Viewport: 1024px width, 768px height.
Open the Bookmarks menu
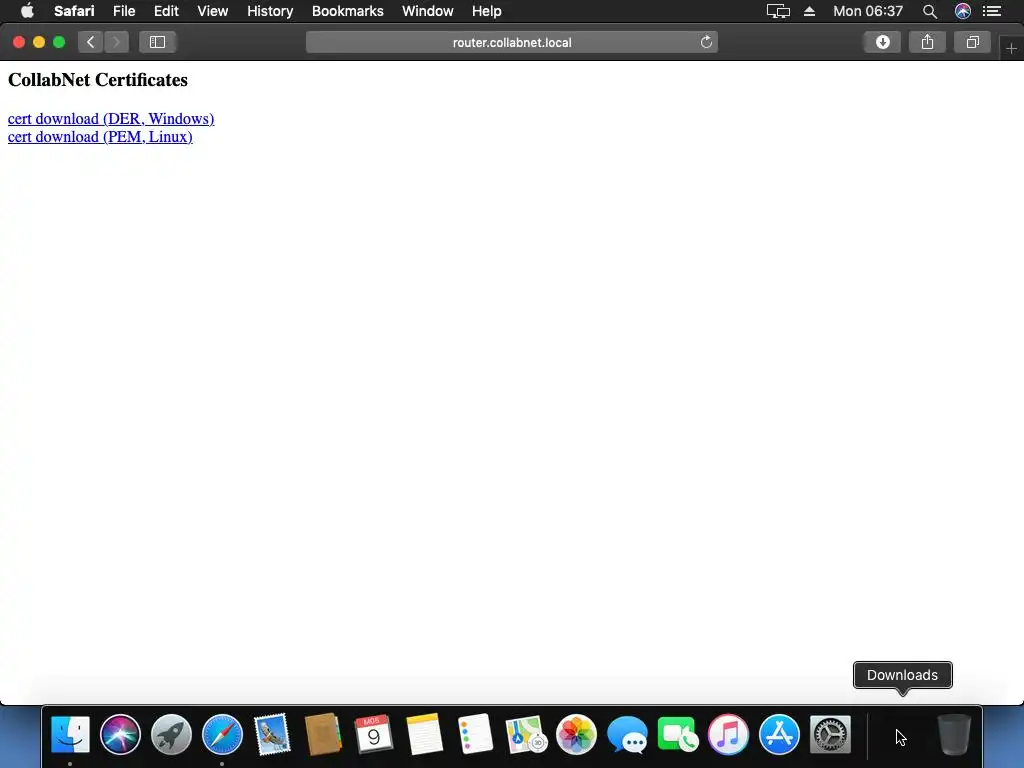(347, 11)
